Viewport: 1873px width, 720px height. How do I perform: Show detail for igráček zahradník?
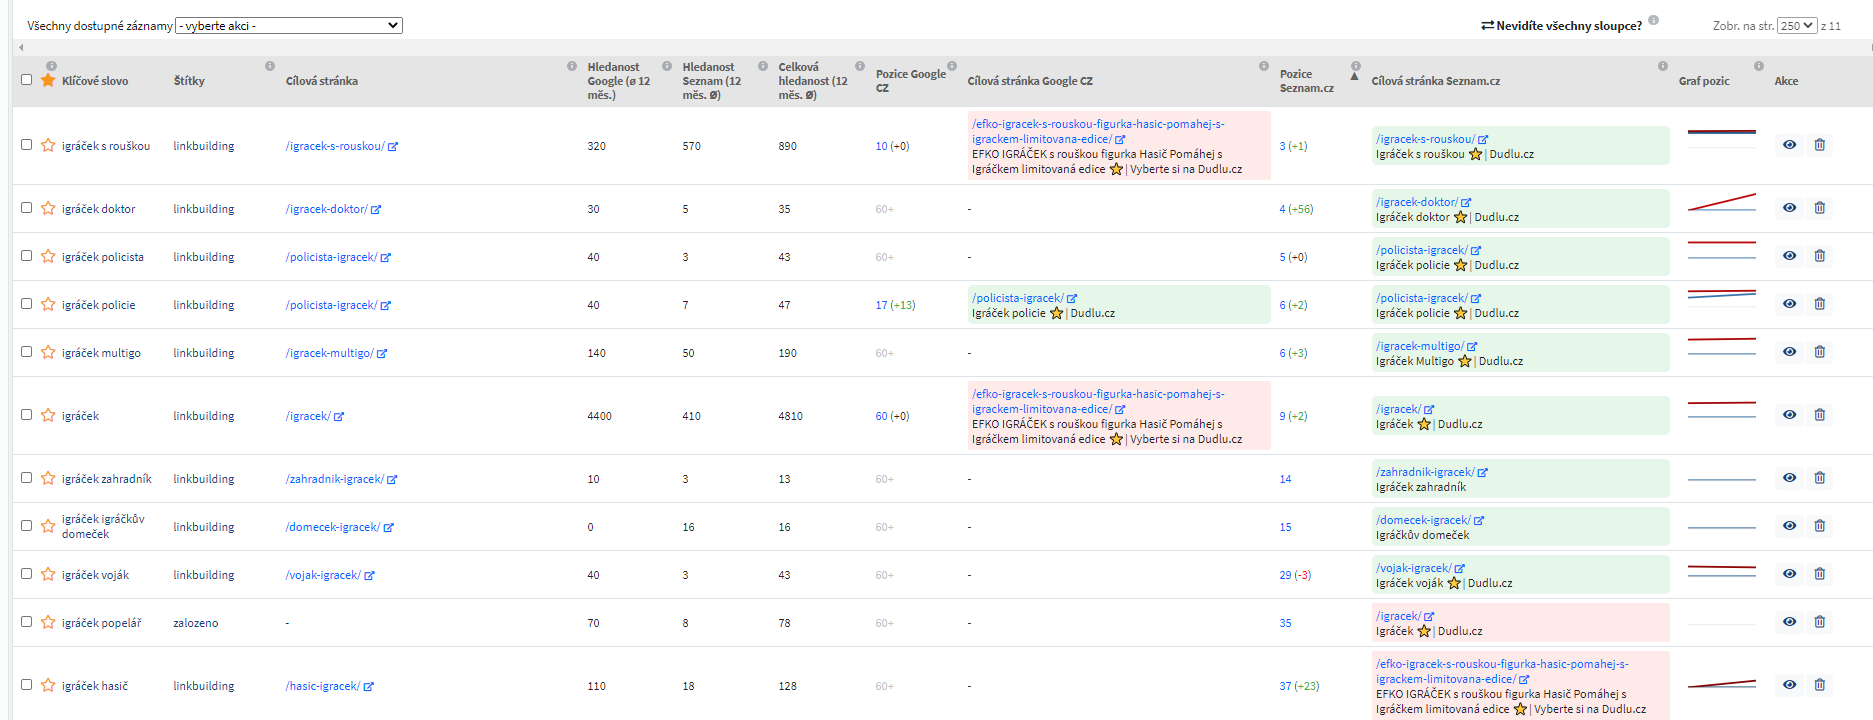click(x=1789, y=478)
